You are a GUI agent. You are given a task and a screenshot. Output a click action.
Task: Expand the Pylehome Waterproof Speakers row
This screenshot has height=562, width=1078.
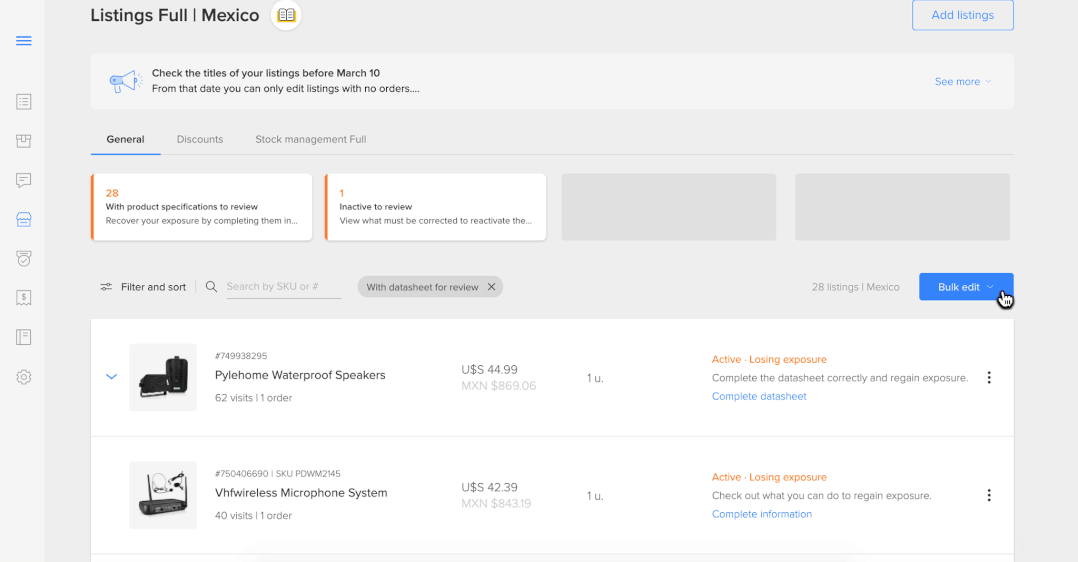112,377
